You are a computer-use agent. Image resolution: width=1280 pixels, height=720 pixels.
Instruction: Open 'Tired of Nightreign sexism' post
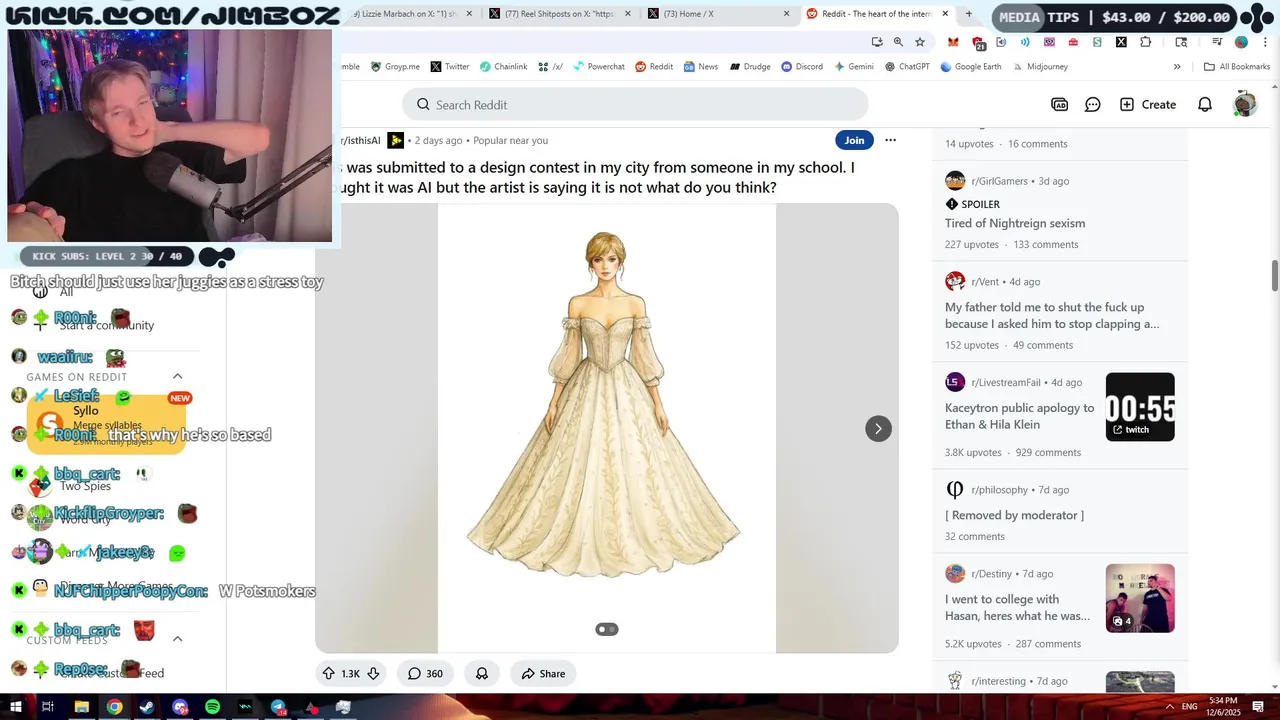pyautogui.click(x=1015, y=223)
